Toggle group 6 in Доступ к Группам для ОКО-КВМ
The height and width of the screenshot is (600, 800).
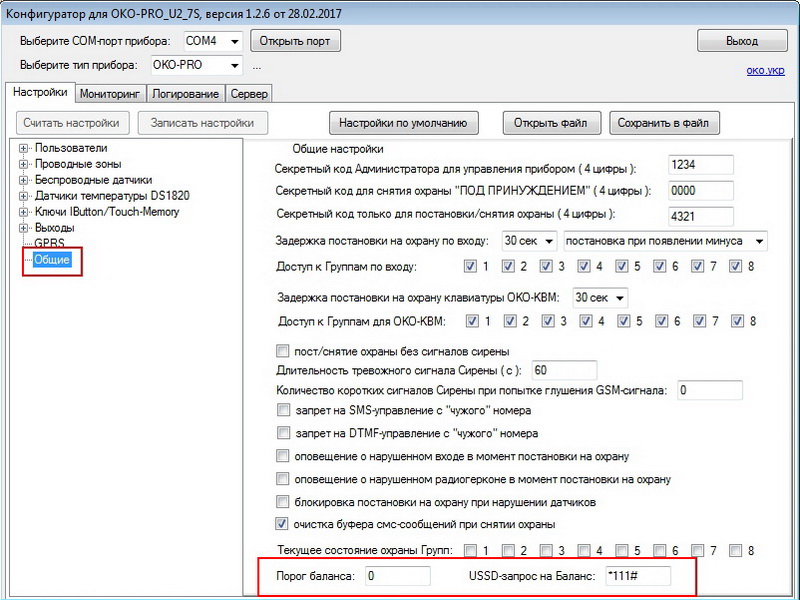pyautogui.click(x=662, y=321)
